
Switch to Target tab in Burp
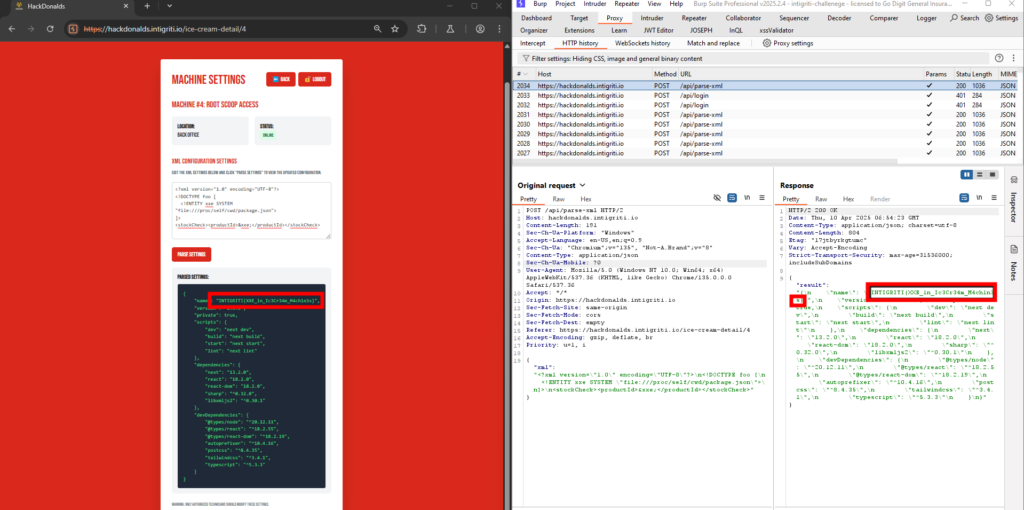(x=579, y=18)
